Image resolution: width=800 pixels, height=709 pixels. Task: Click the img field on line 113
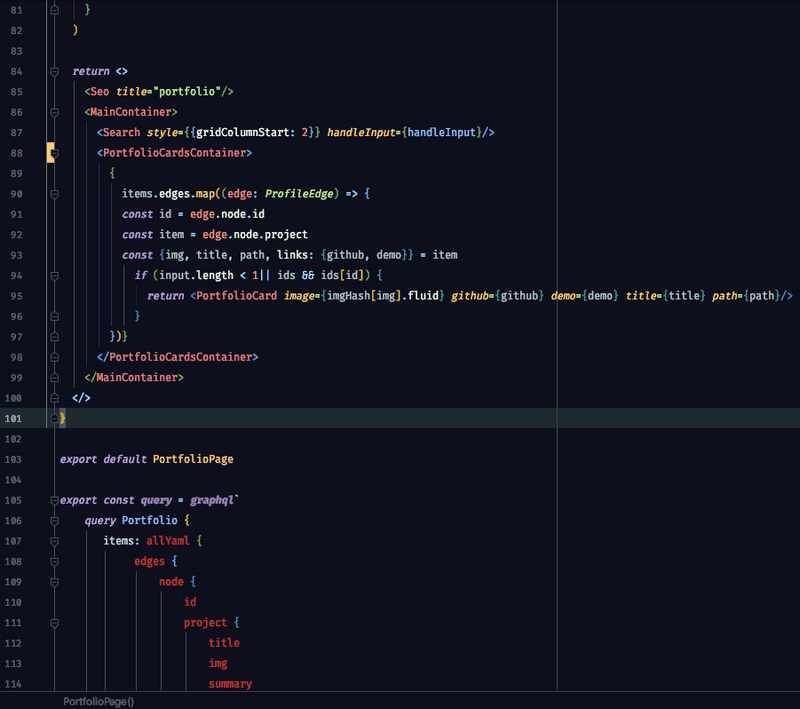pos(218,664)
